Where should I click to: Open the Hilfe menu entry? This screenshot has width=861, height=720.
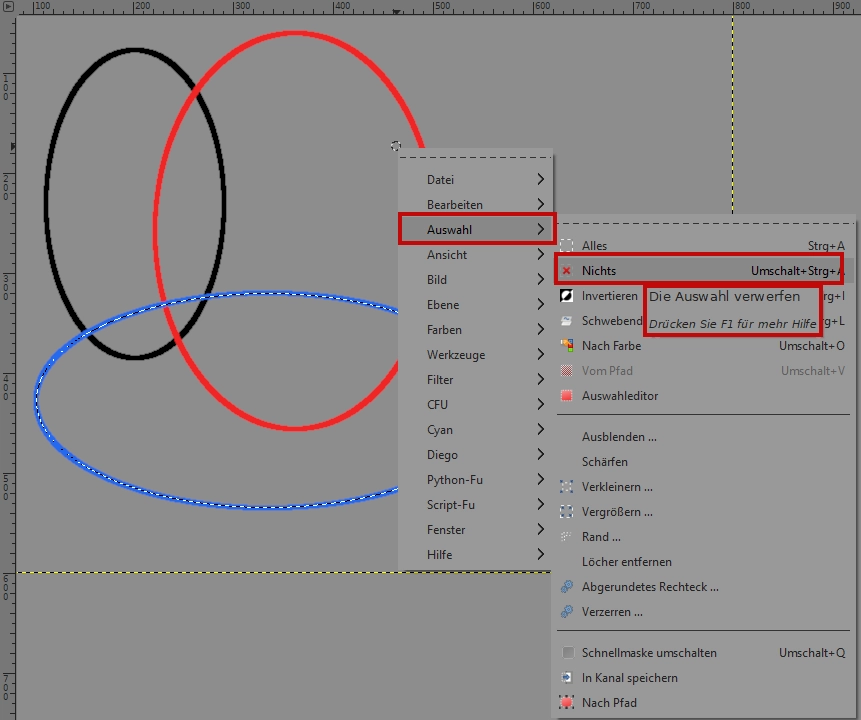pos(439,555)
